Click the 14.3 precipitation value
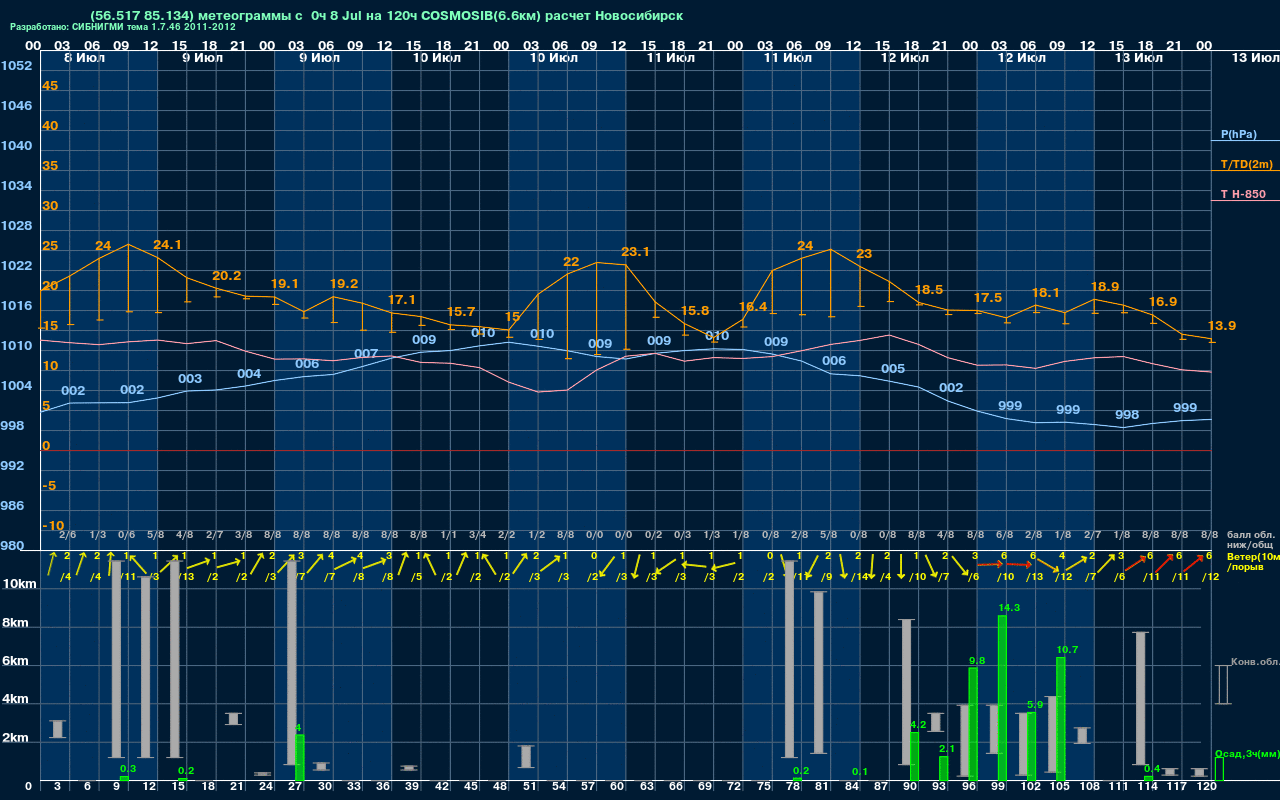Screen dimensions: 1280x800 1009,608
